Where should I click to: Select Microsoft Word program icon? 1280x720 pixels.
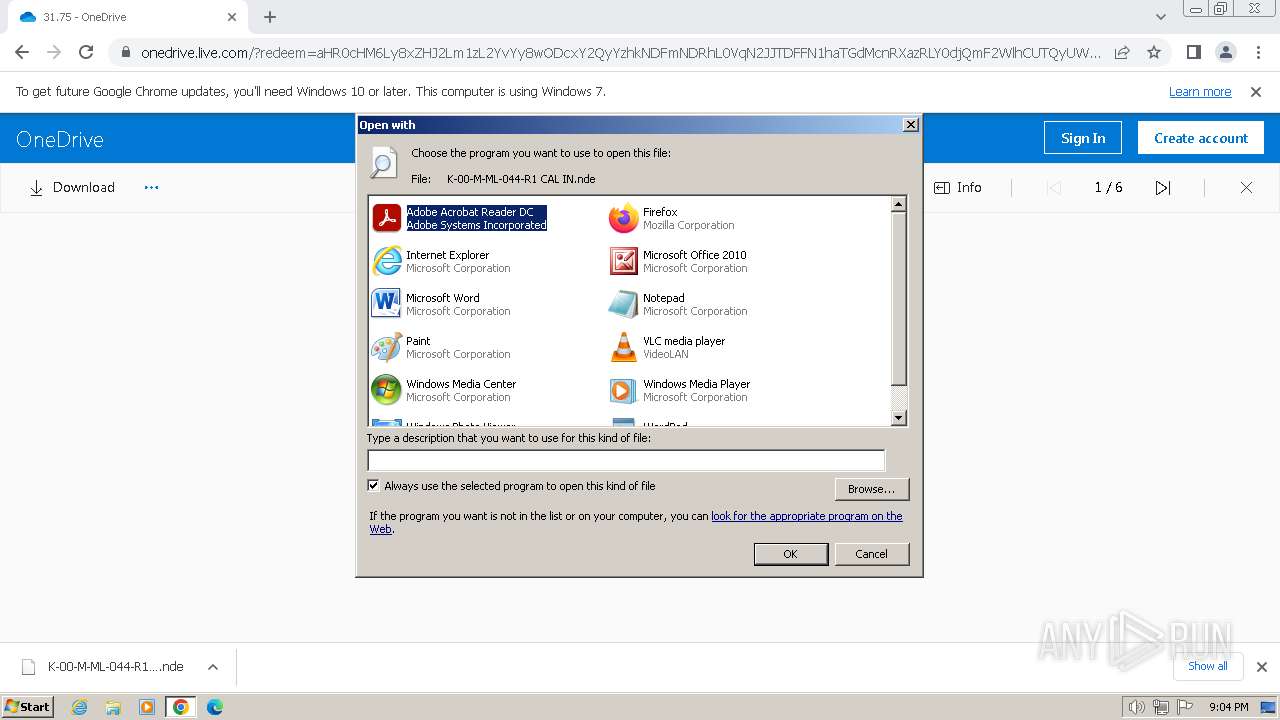(x=386, y=304)
